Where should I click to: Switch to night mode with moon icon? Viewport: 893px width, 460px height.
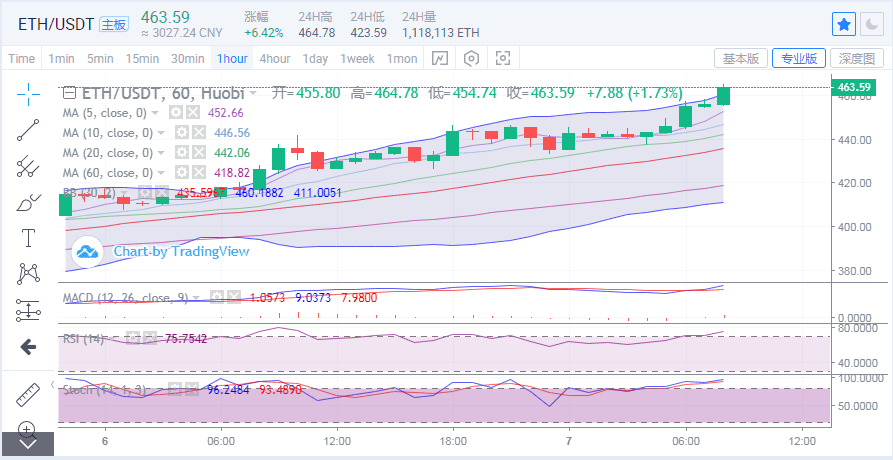point(872,24)
